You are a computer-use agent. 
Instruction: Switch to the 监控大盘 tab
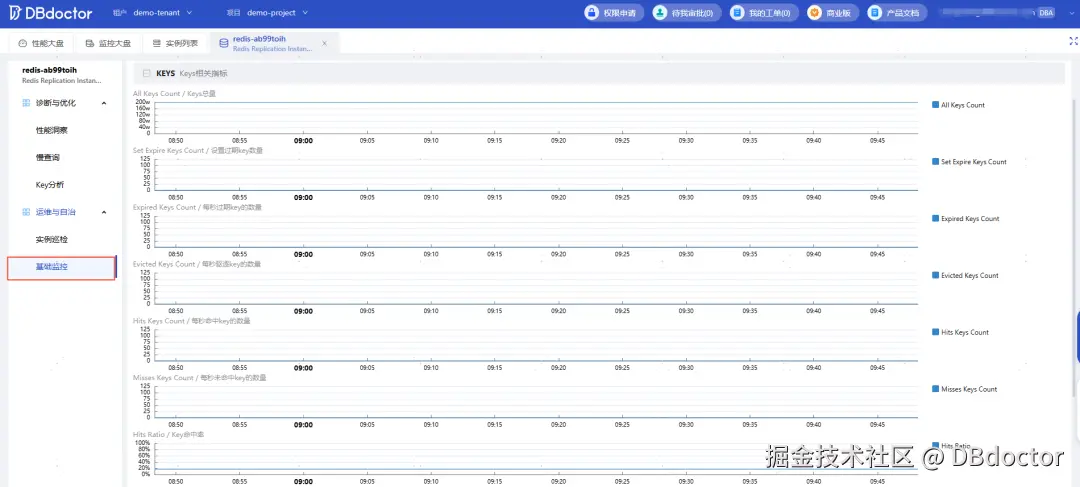click(x=108, y=43)
